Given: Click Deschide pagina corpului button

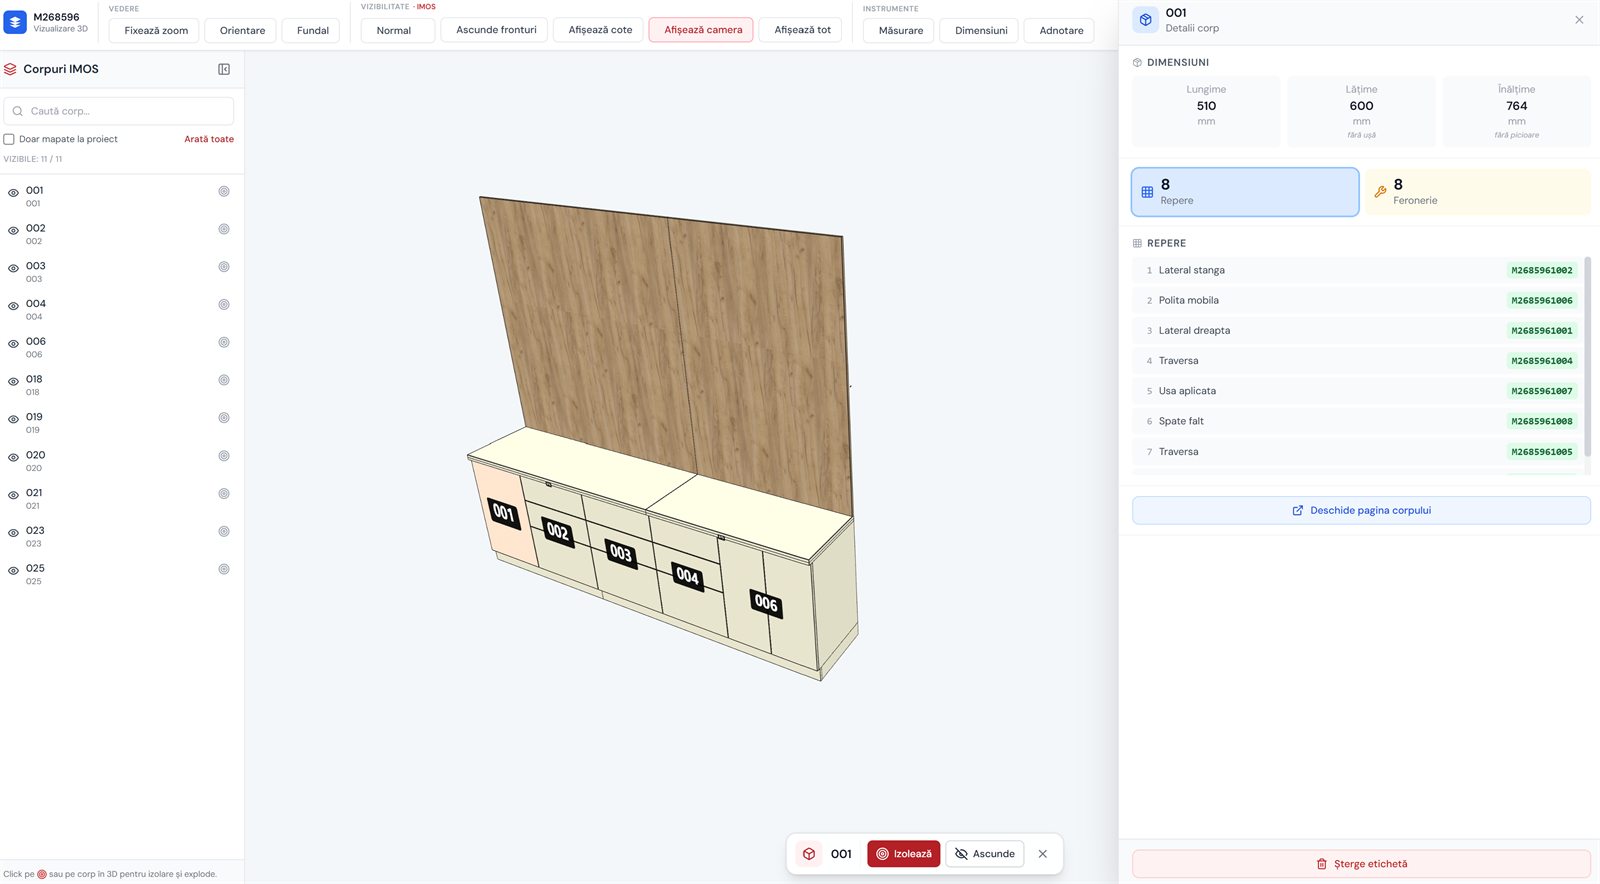Looking at the screenshot, I should pos(1361,510).
